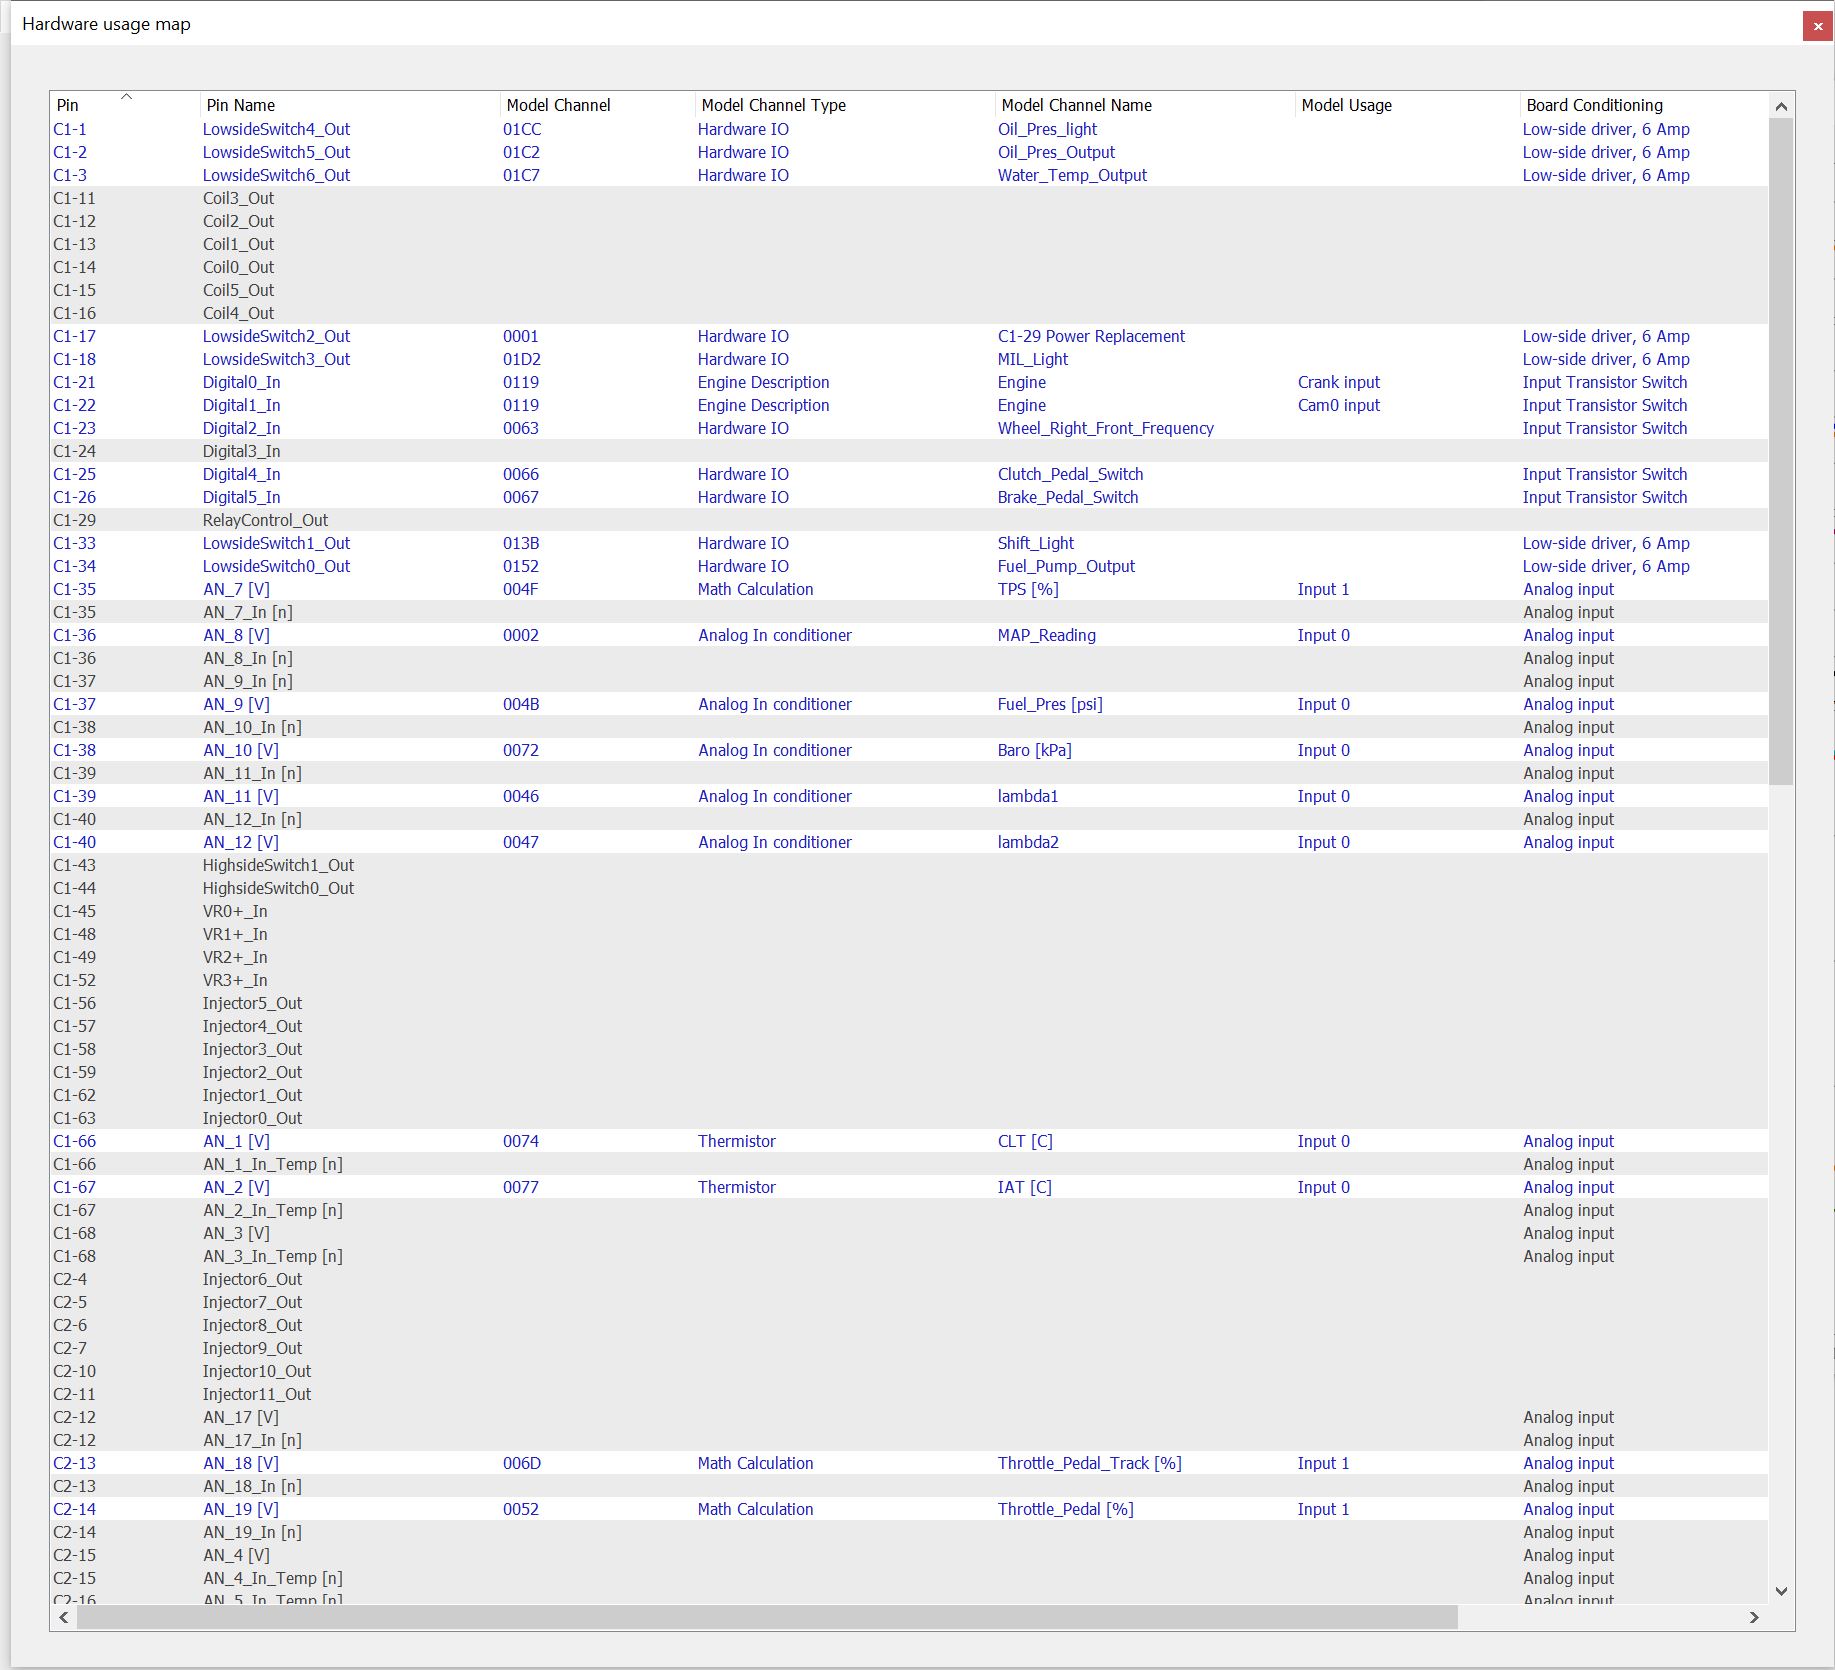
Task: Click the horizontal scrollbar left arrow
Action: [x=64, y=1617]
